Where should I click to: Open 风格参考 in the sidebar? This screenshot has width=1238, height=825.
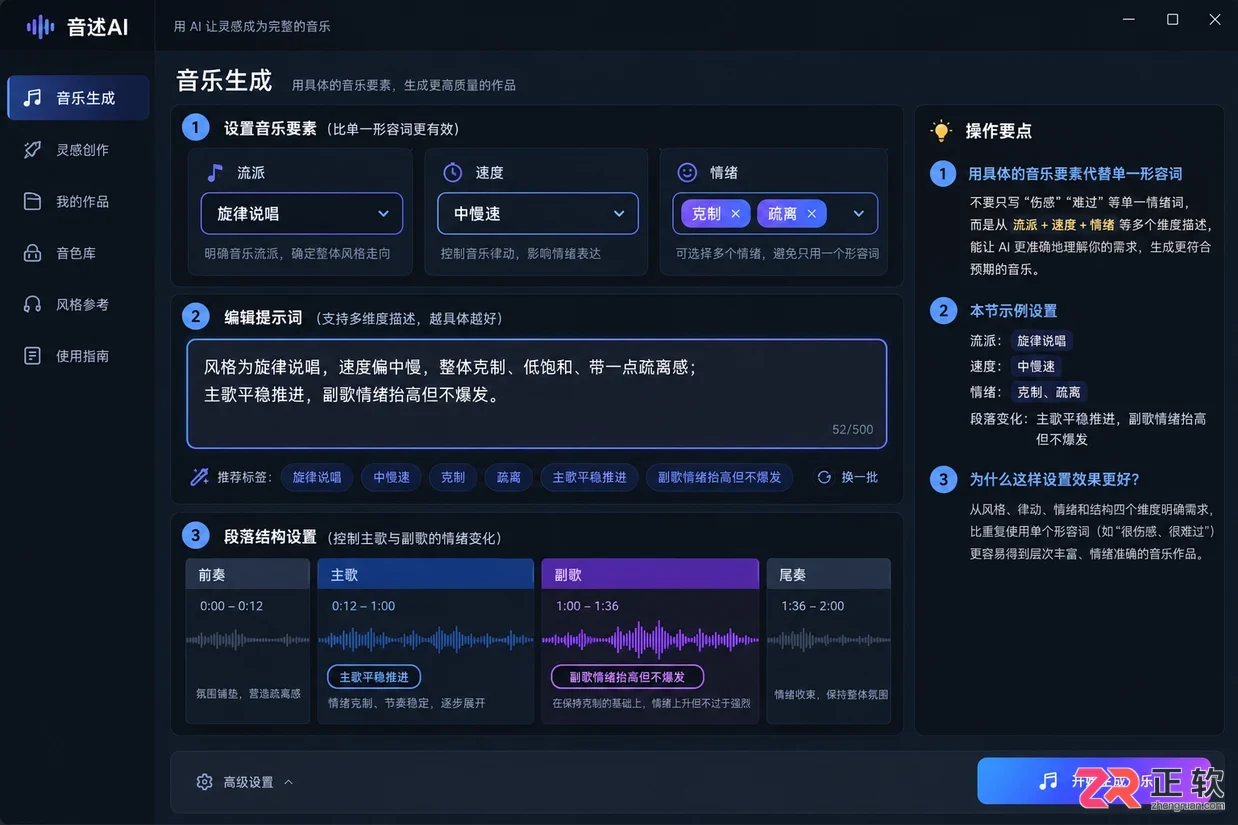pos(78,304)
